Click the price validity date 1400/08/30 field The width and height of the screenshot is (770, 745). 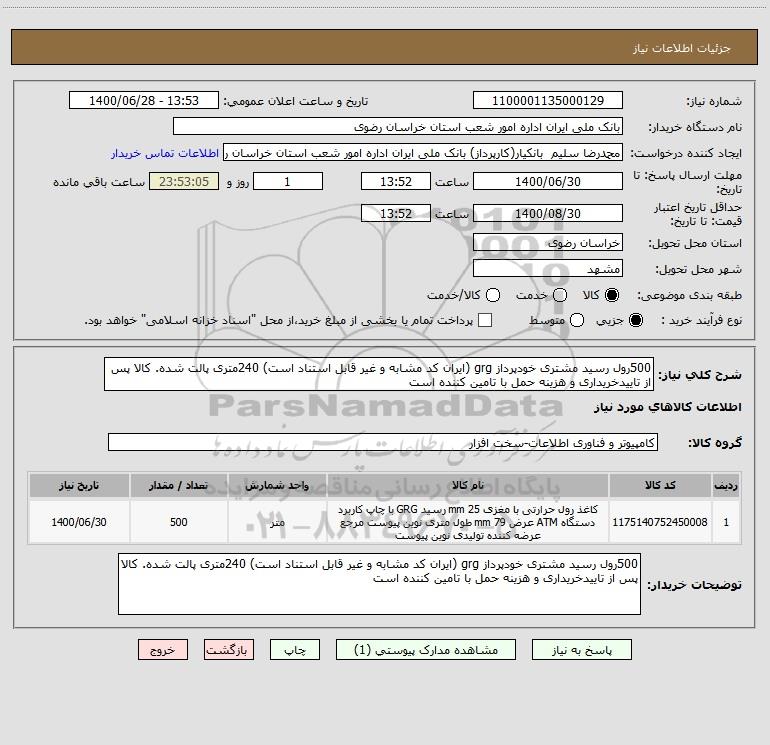click(x=548, y=213)
